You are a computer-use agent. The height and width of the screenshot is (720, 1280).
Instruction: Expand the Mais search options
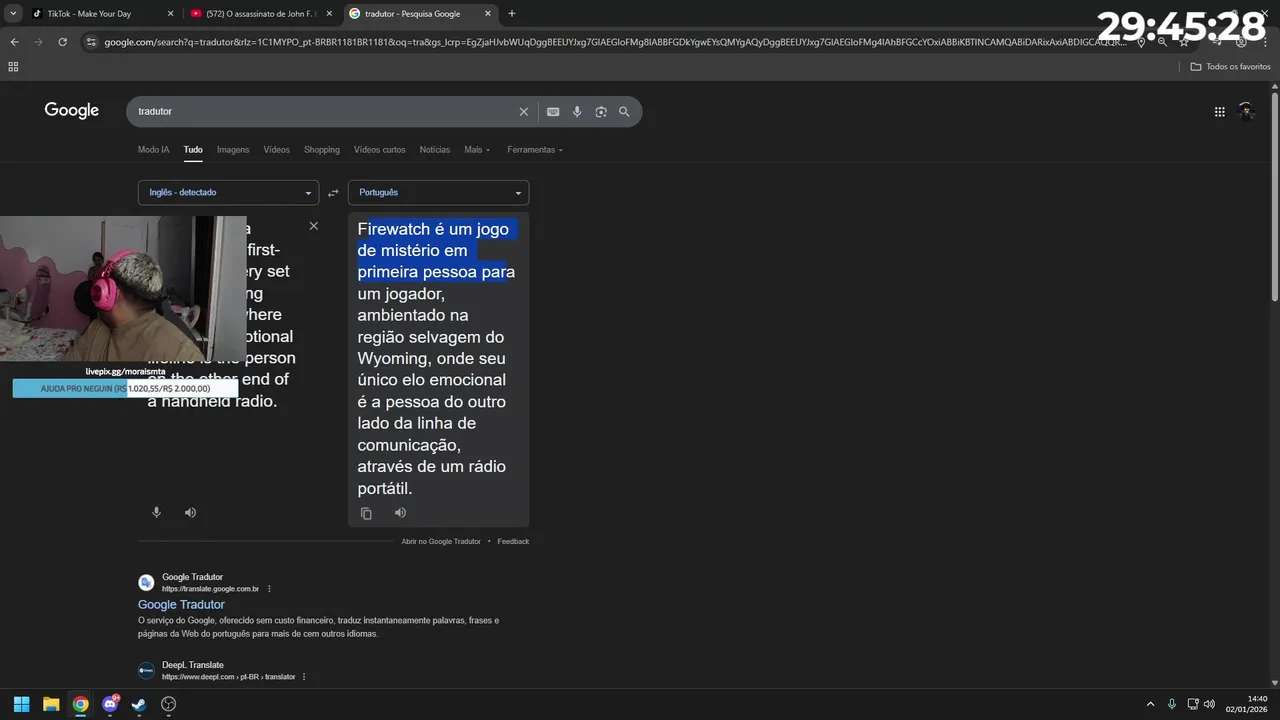coord(477,150)
